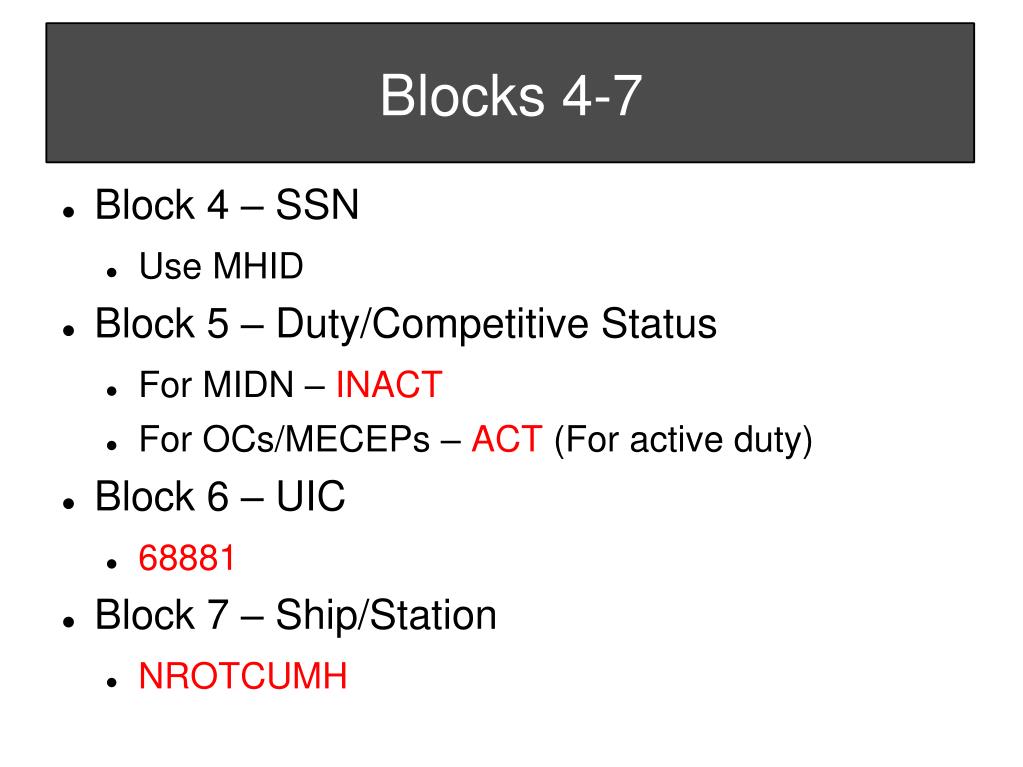Click the 'Block 7 – Ship/Station' heading
The image size is (1023, 767).
(296, 615)
